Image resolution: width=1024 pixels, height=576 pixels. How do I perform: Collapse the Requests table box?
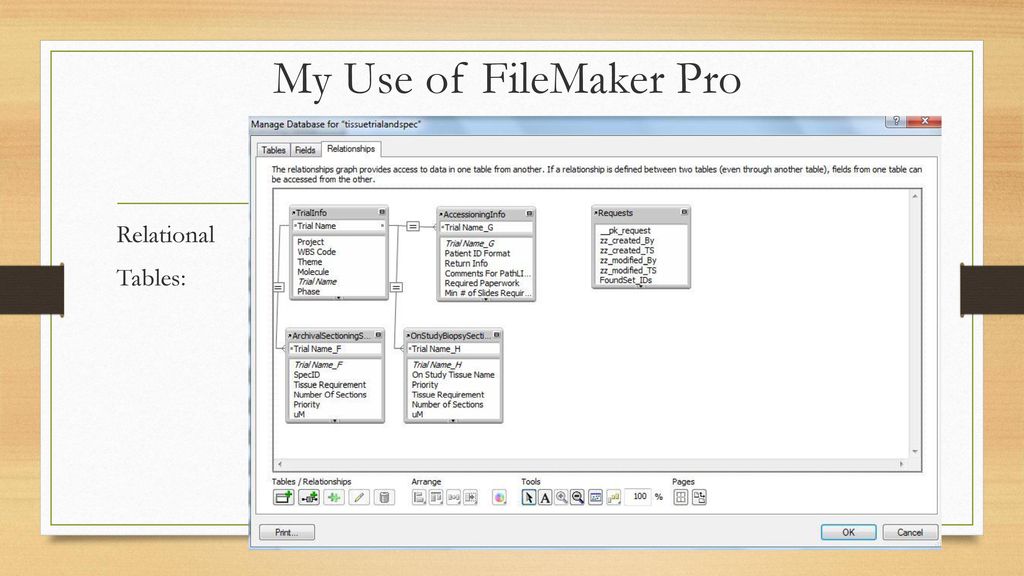(x=684, y=212)
